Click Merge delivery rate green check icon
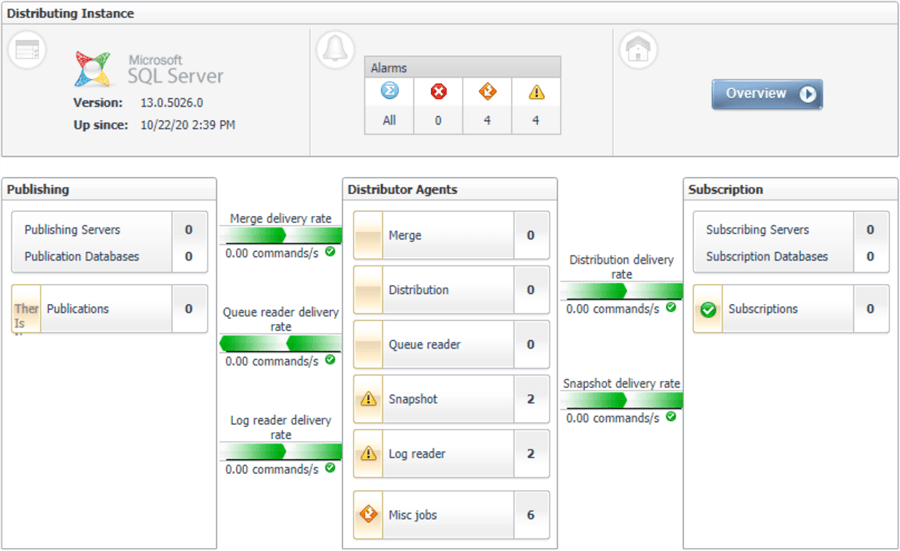The height and width of the screenshot is (551, 900). coord(330,251)
